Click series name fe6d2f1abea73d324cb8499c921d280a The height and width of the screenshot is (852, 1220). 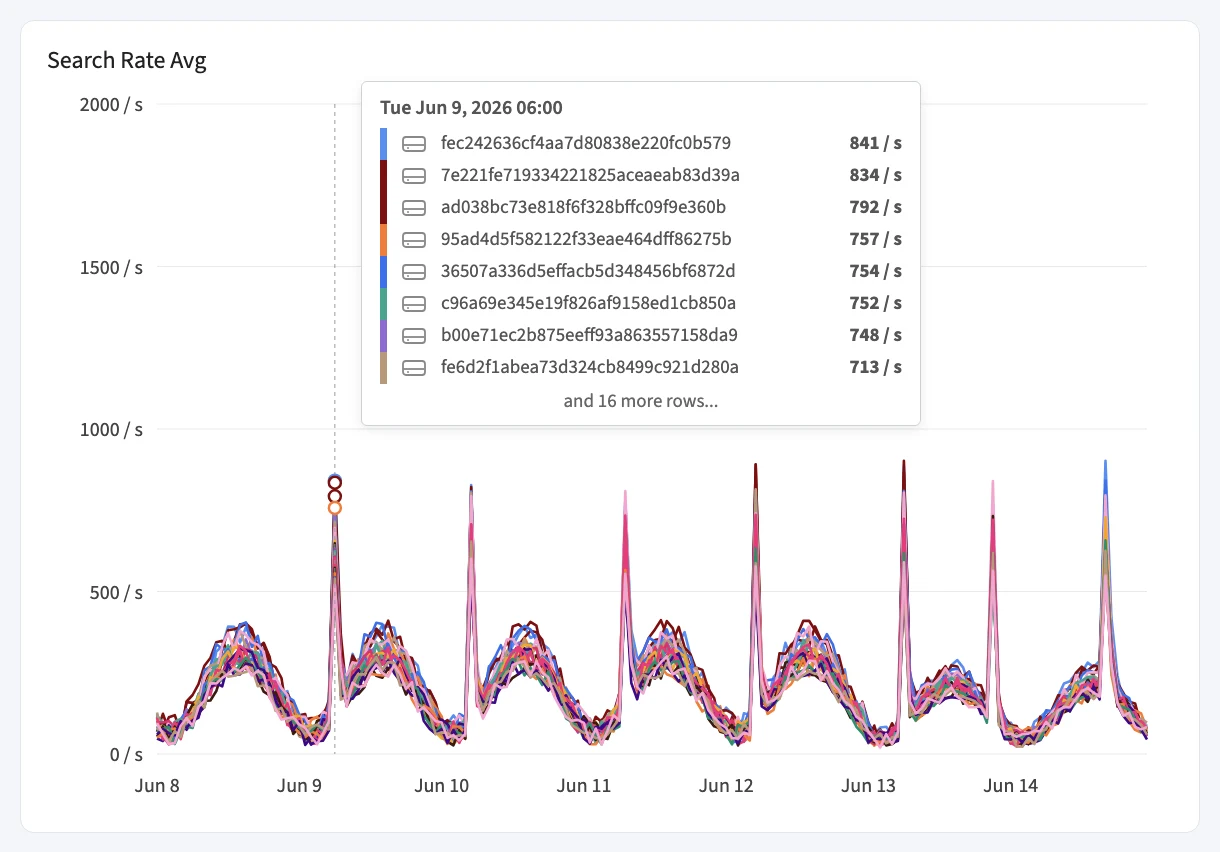click(x=590, y=367)
